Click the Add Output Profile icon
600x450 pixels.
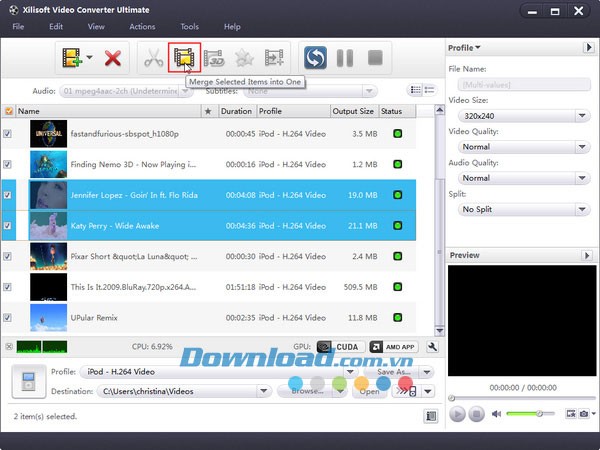tap(274, 58)
